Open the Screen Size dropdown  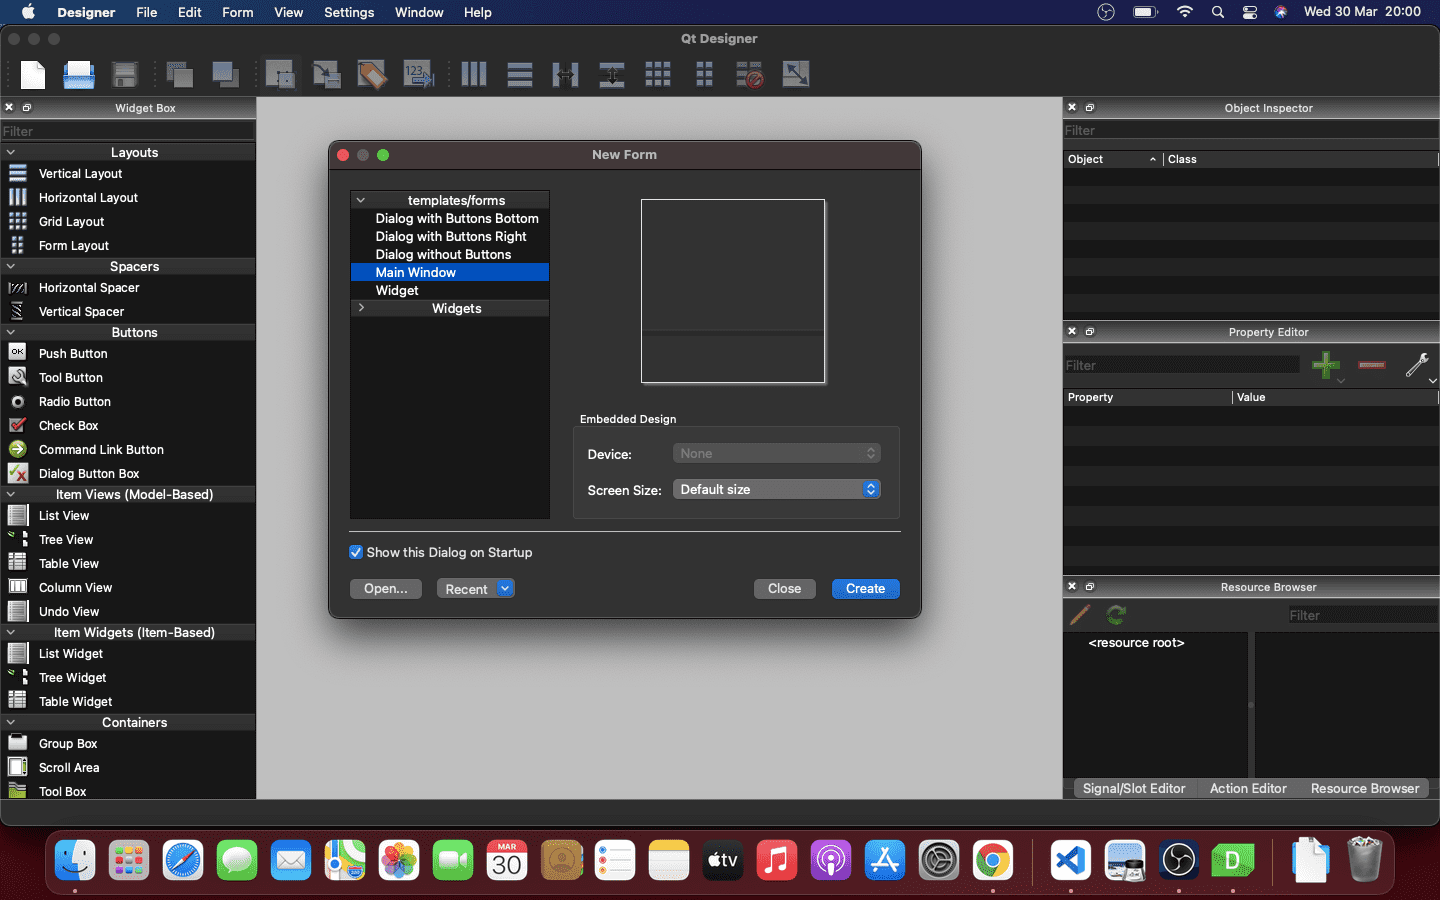pyautogui.click(x=777, y=489)
